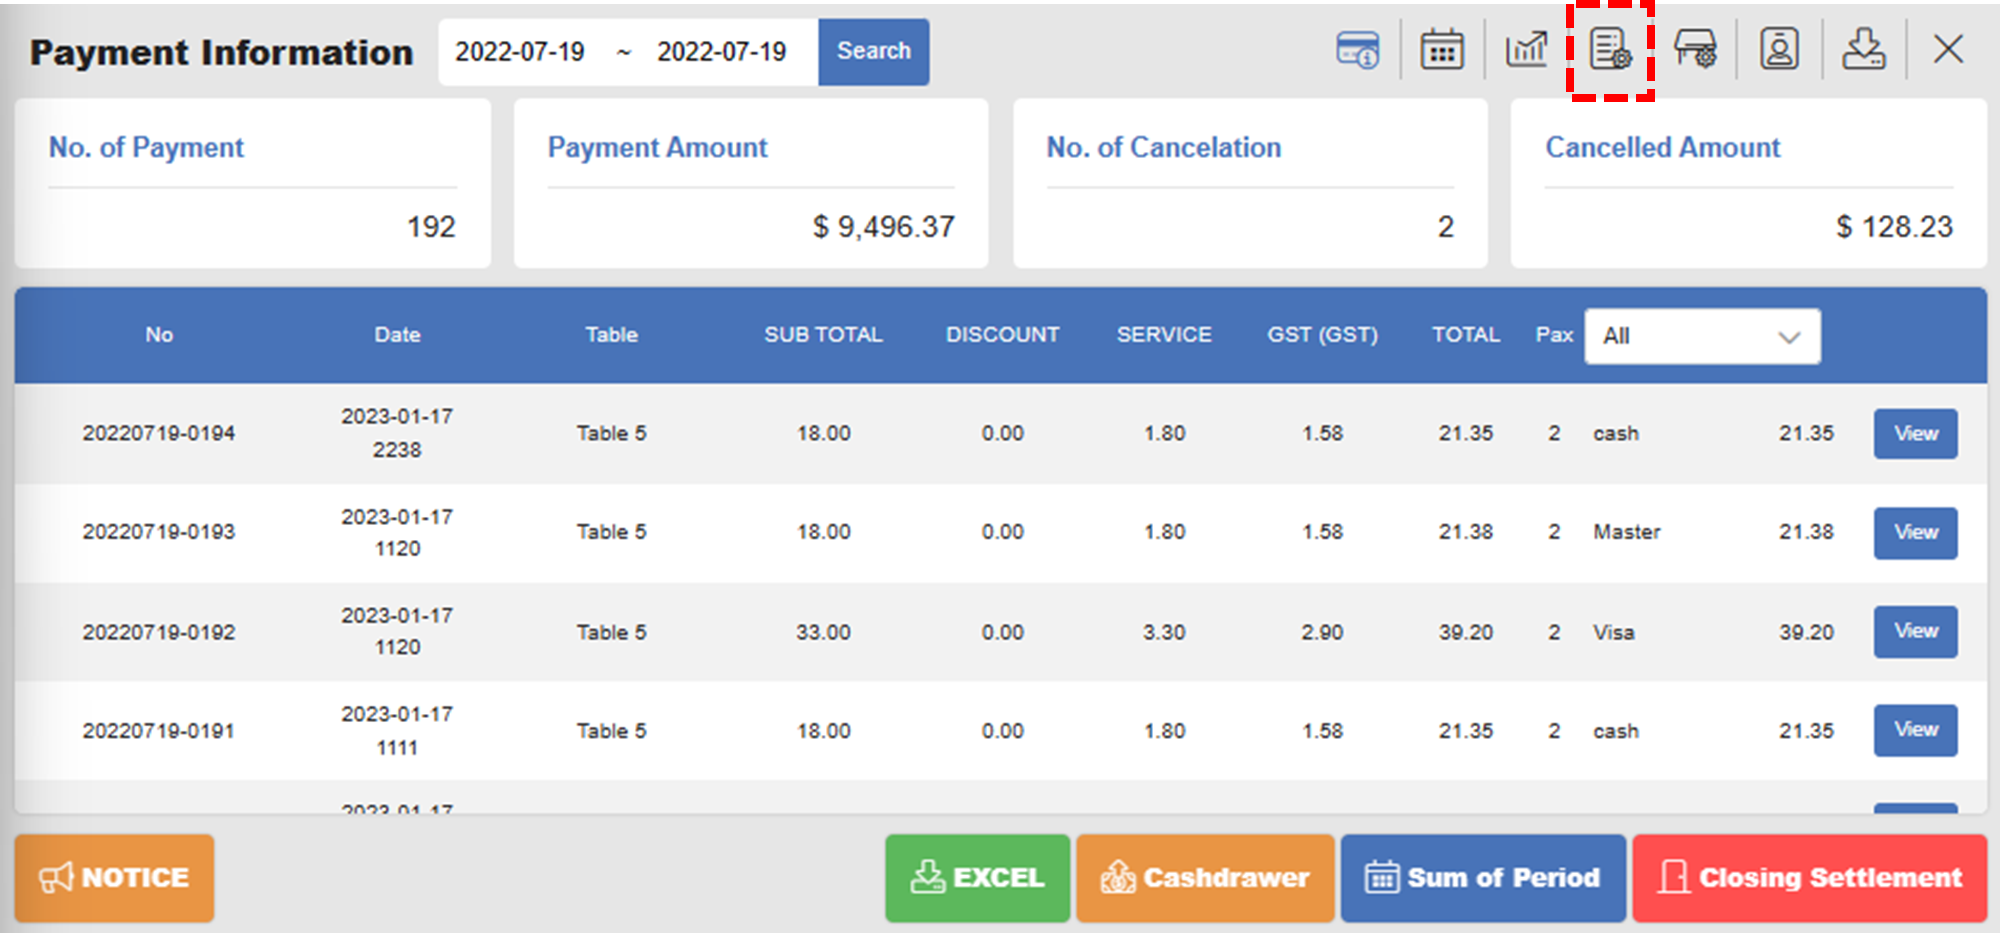2000x933 pixels.
Task: Open the table settings icon
Action: tap(1695, 50)
